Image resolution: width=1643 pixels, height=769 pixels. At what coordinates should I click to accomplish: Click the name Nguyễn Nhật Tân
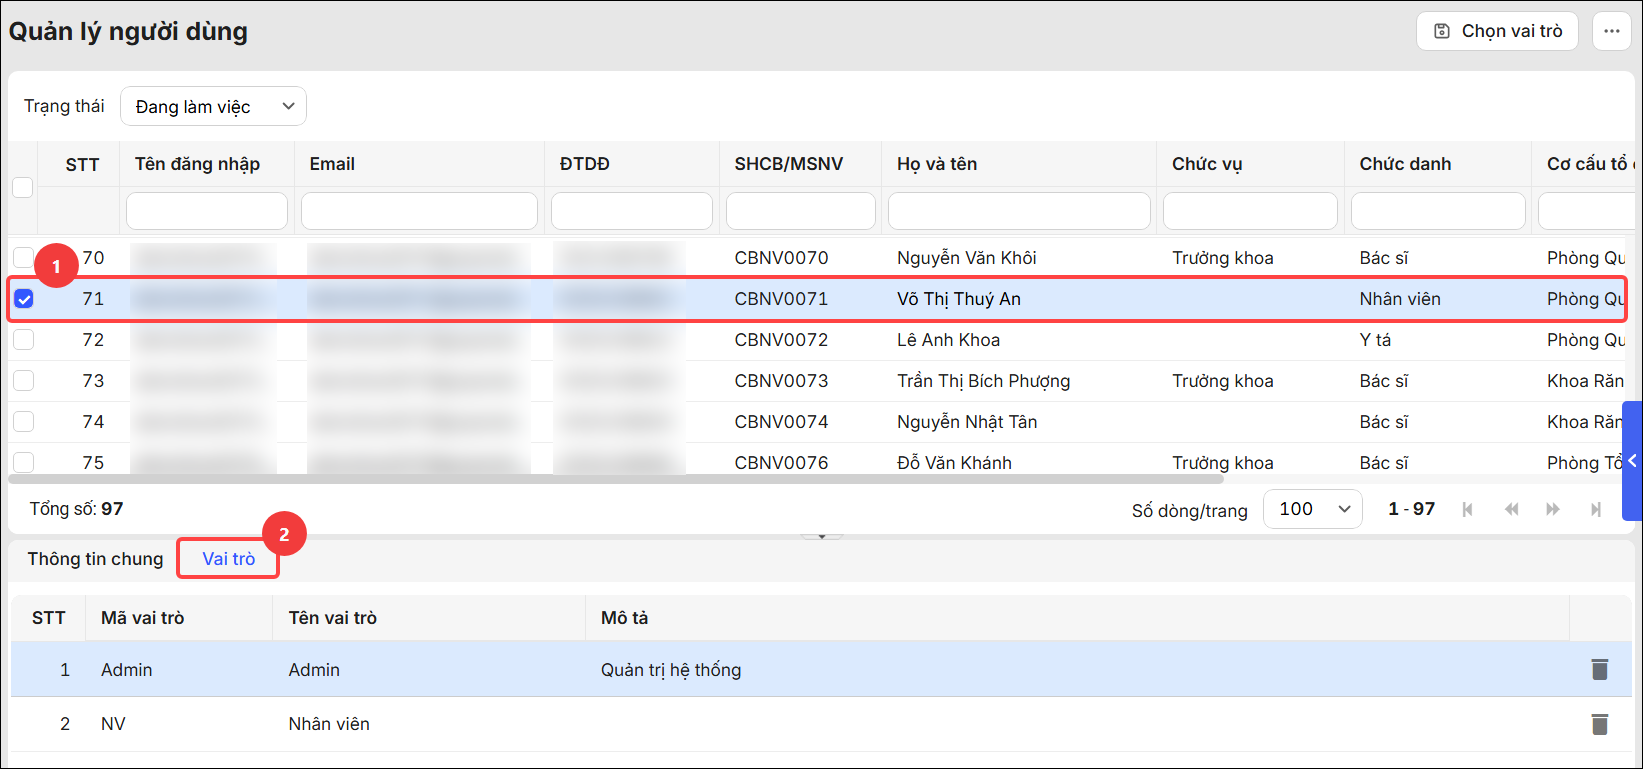point(967,422)
